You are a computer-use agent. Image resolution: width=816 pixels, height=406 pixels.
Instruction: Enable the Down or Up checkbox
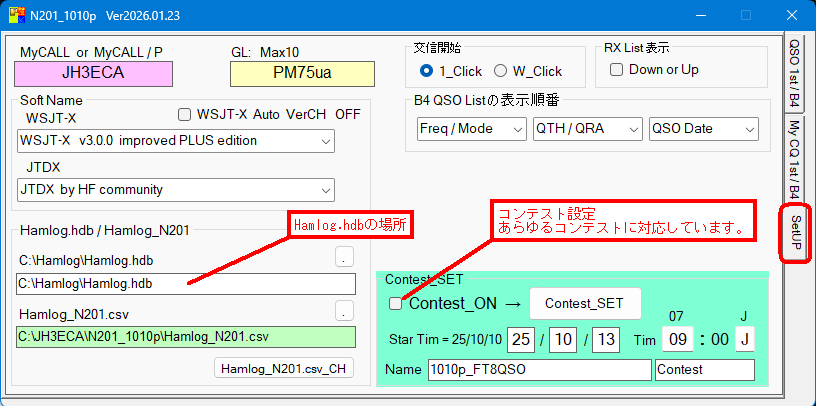tap(617, 70)
